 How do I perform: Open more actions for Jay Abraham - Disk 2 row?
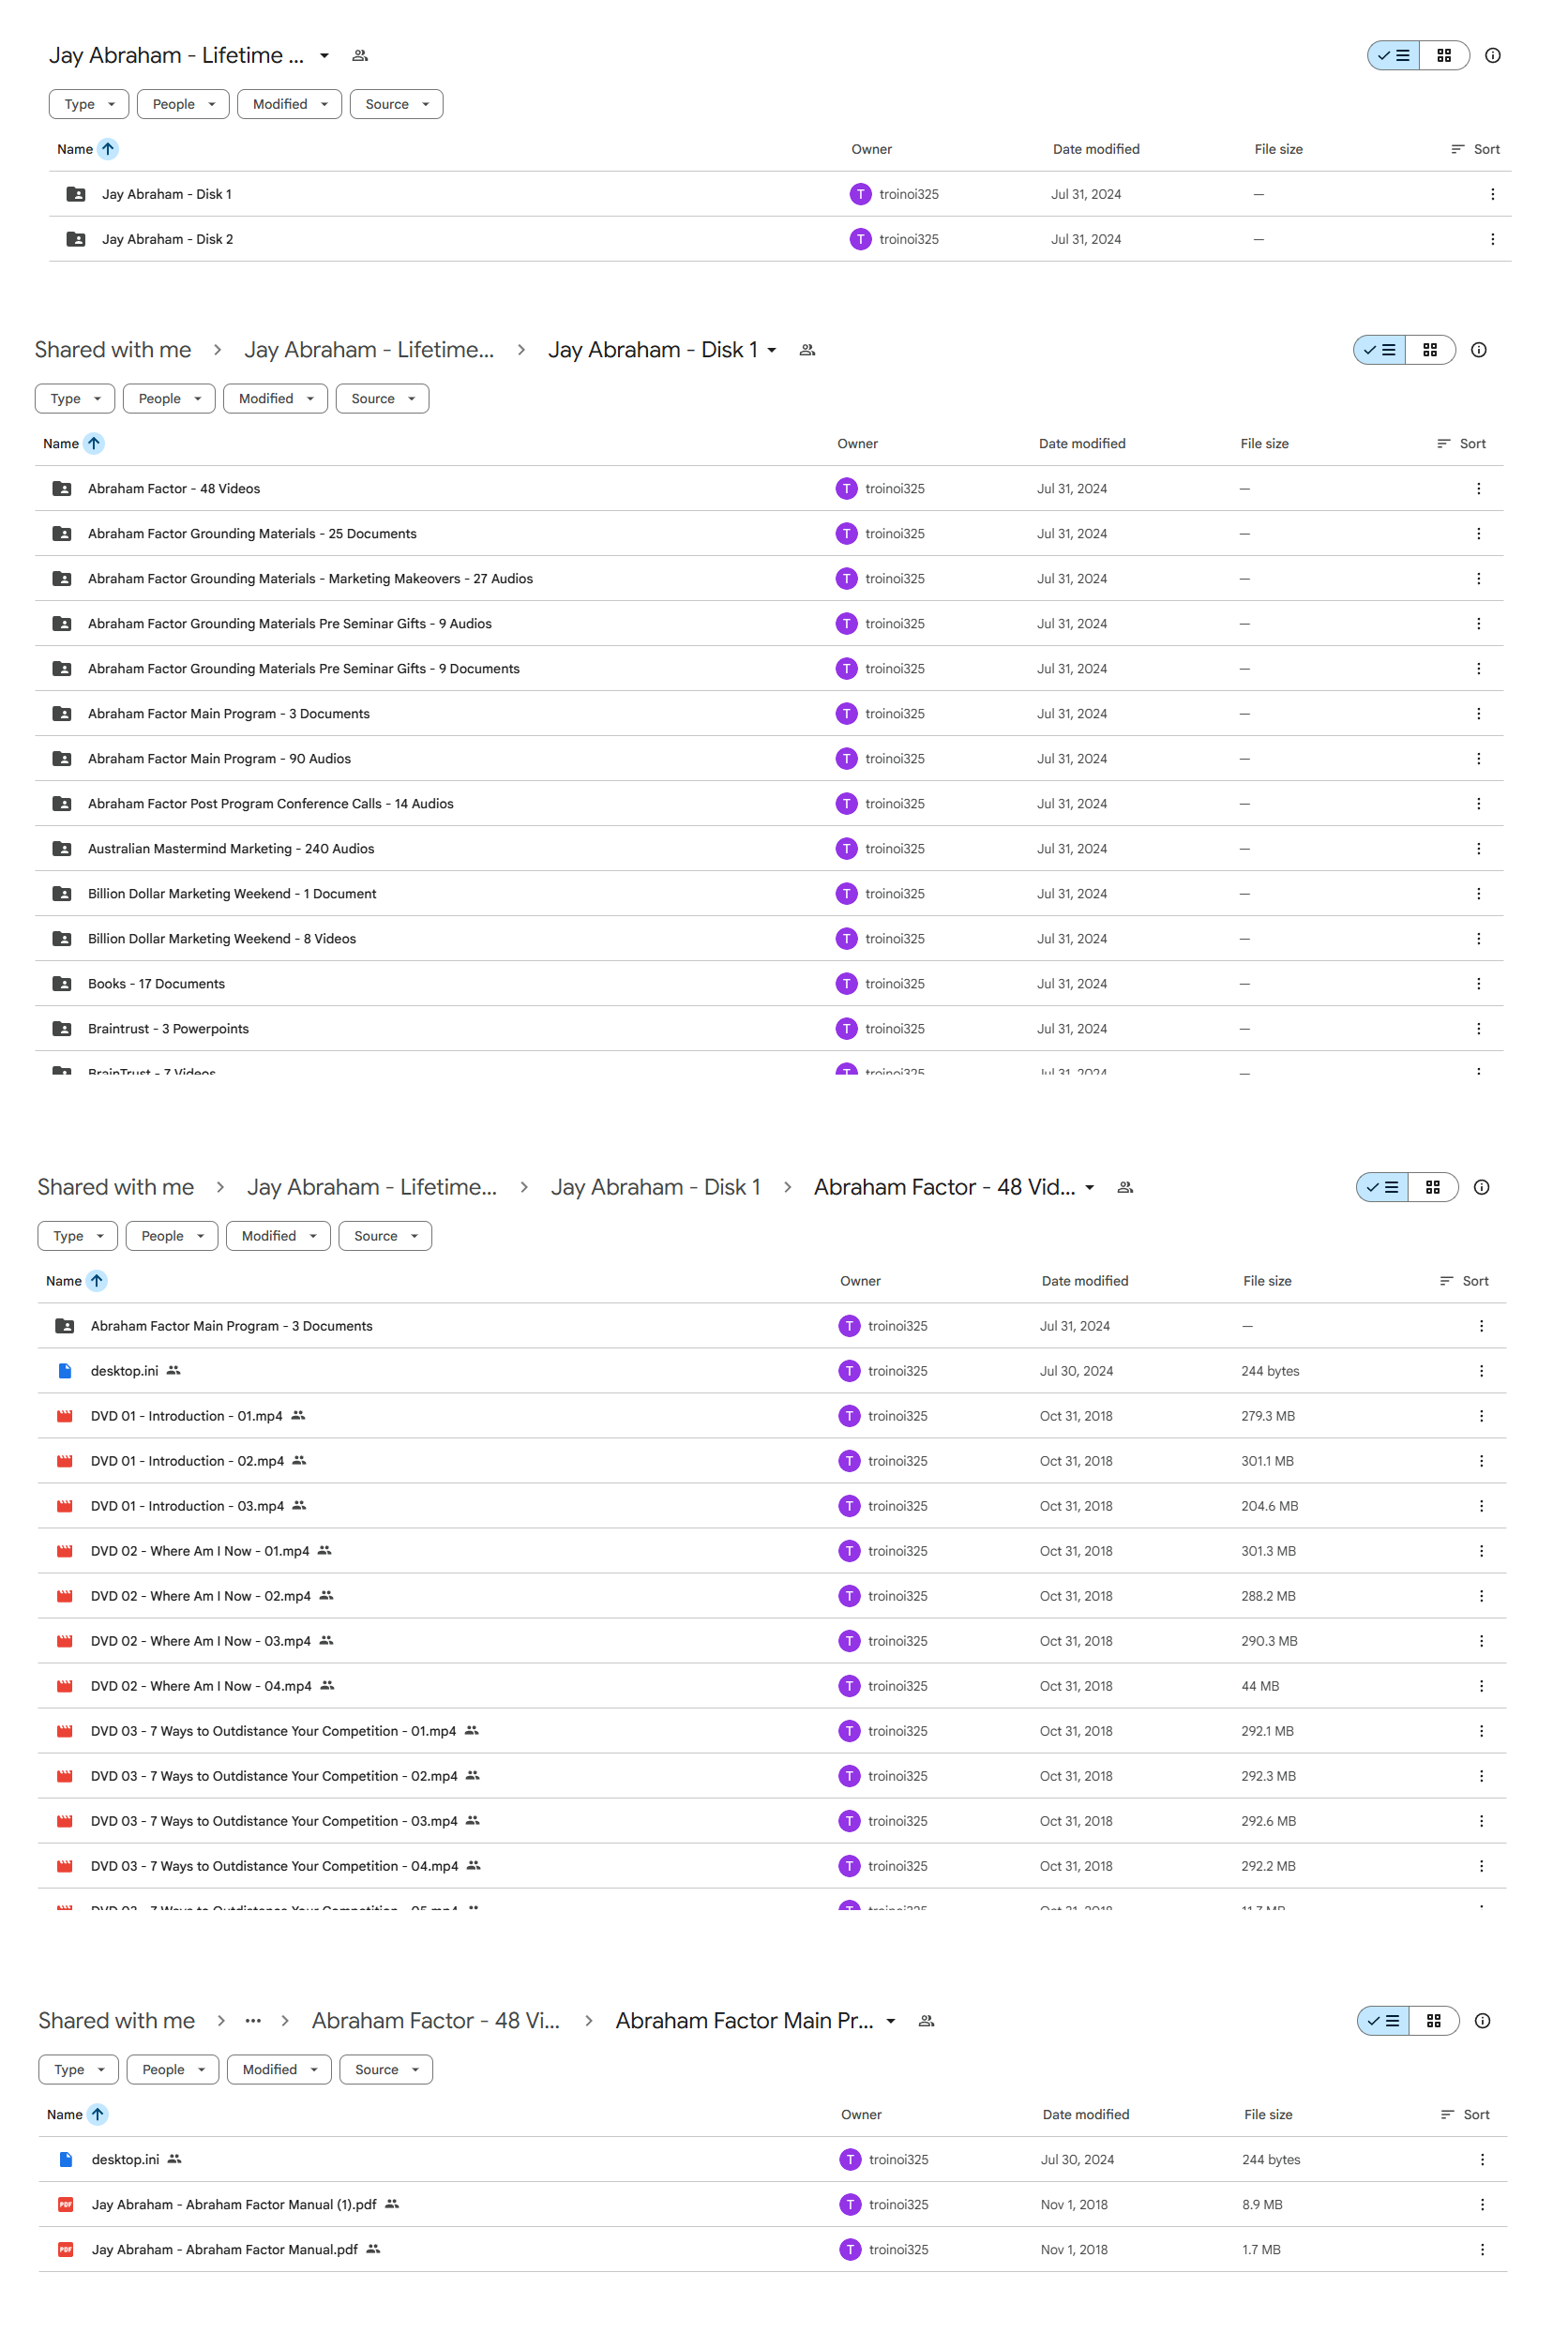pyautogui.click(x=1492, y=239)
